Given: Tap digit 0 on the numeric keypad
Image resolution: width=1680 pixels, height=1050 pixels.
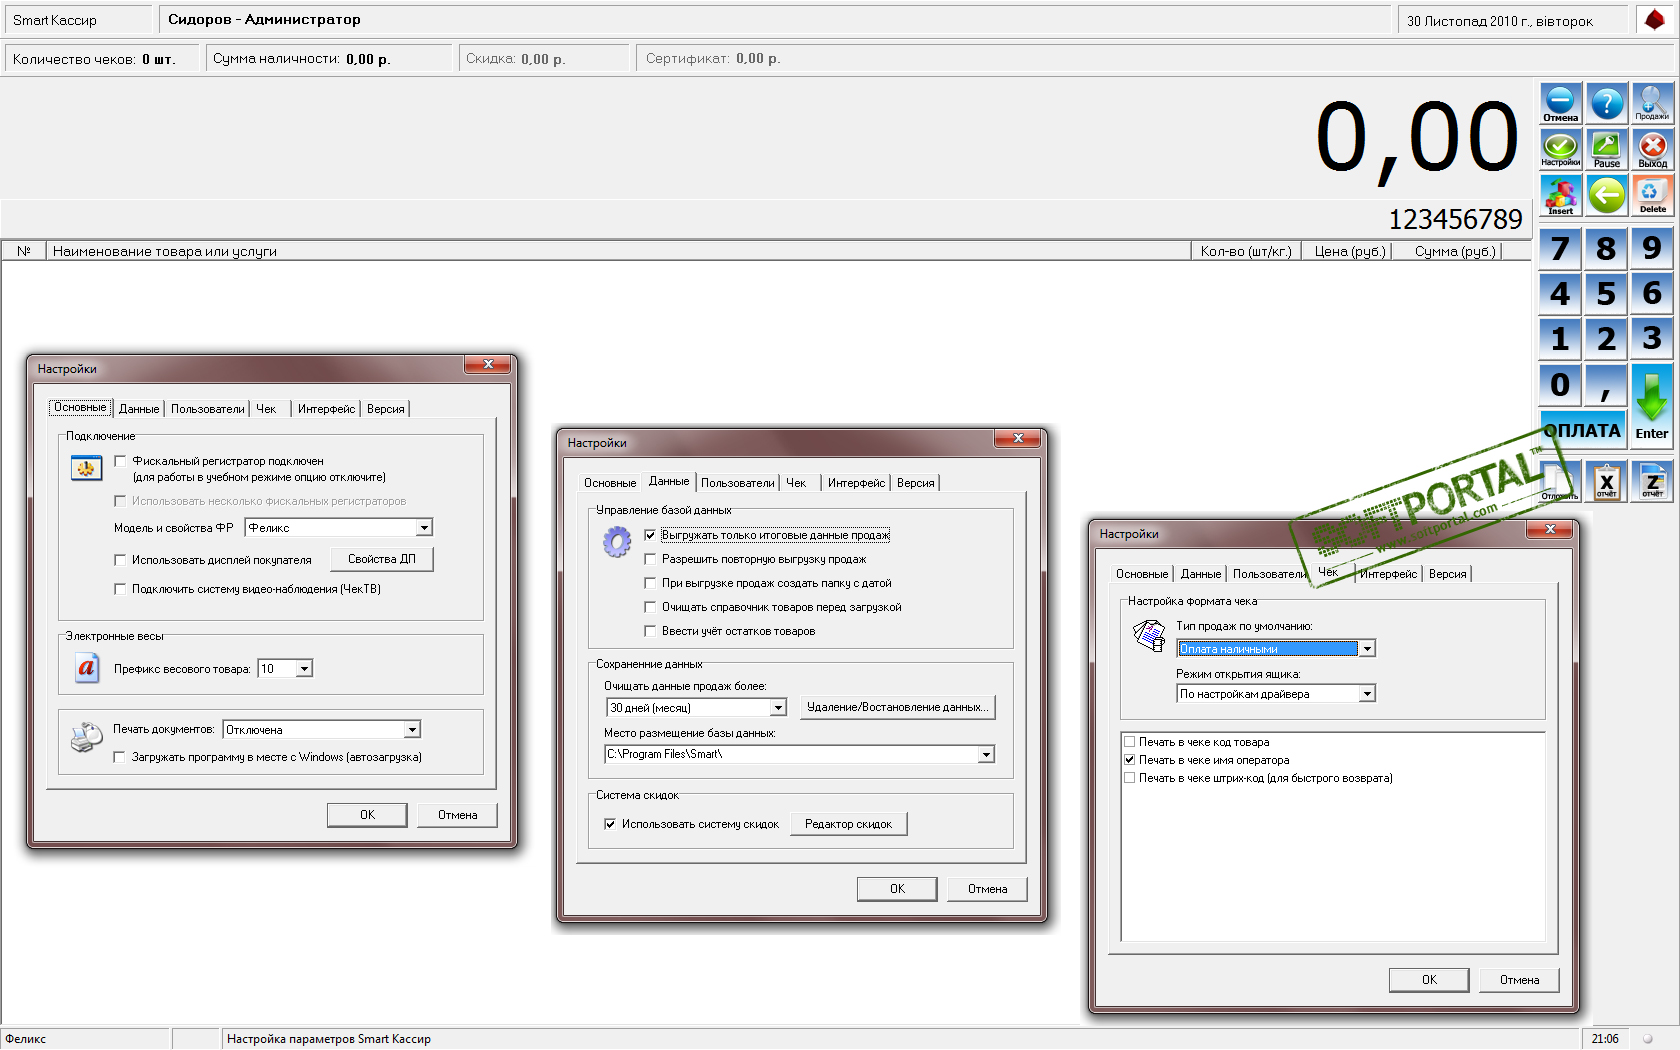Looking at the screenshot, I should 1560,385.
